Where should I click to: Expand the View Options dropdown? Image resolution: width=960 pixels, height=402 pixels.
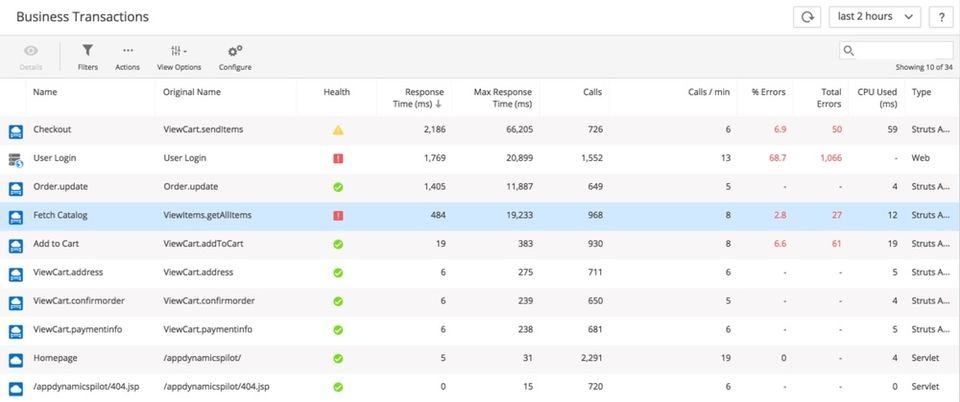[179, 56]
